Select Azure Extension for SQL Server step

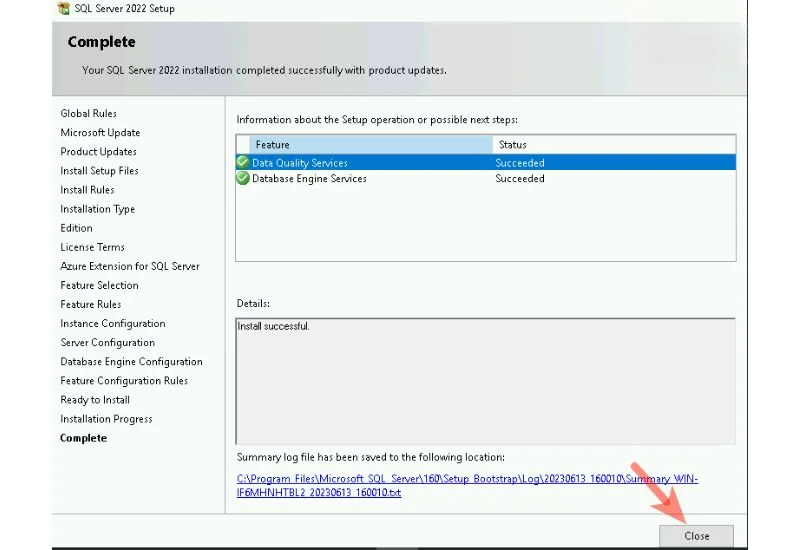(x=129, y=267)
